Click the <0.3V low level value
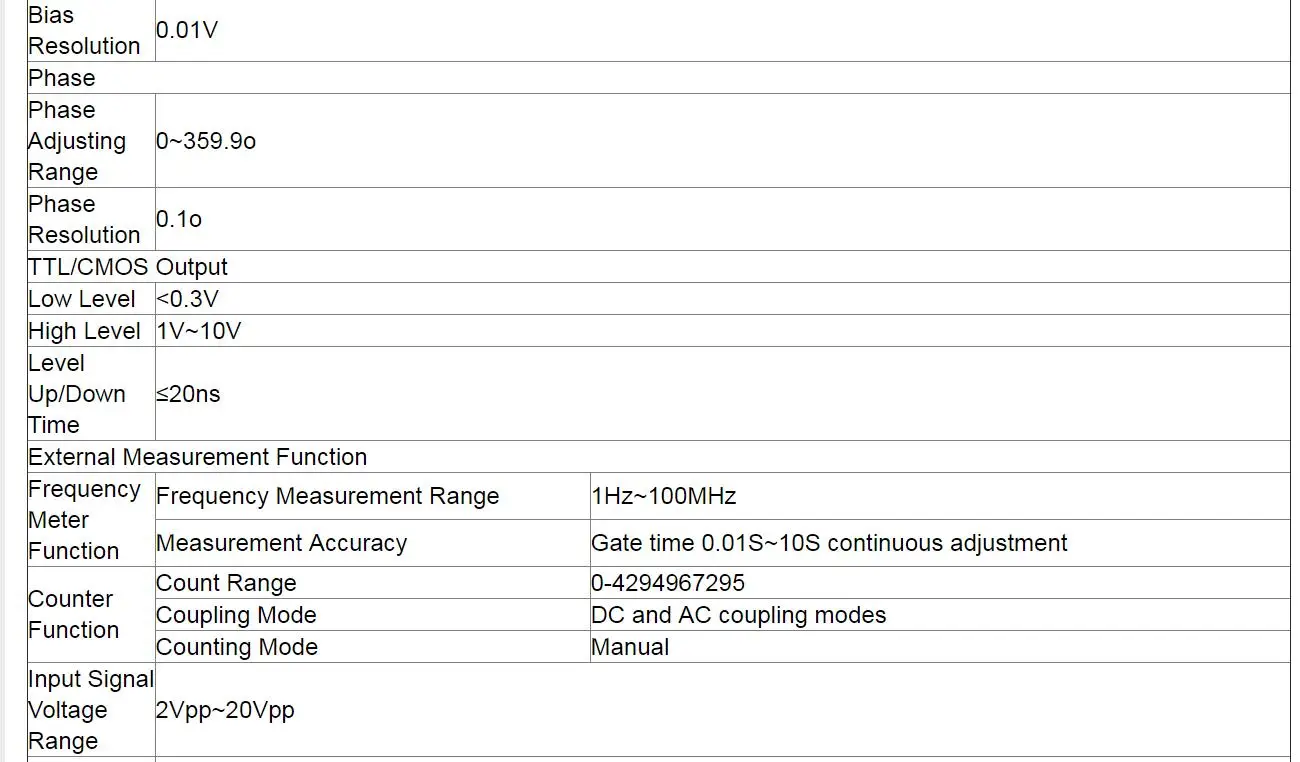Image resolution: width=1300 pixels, height=762 pixels. coord(188,299)
